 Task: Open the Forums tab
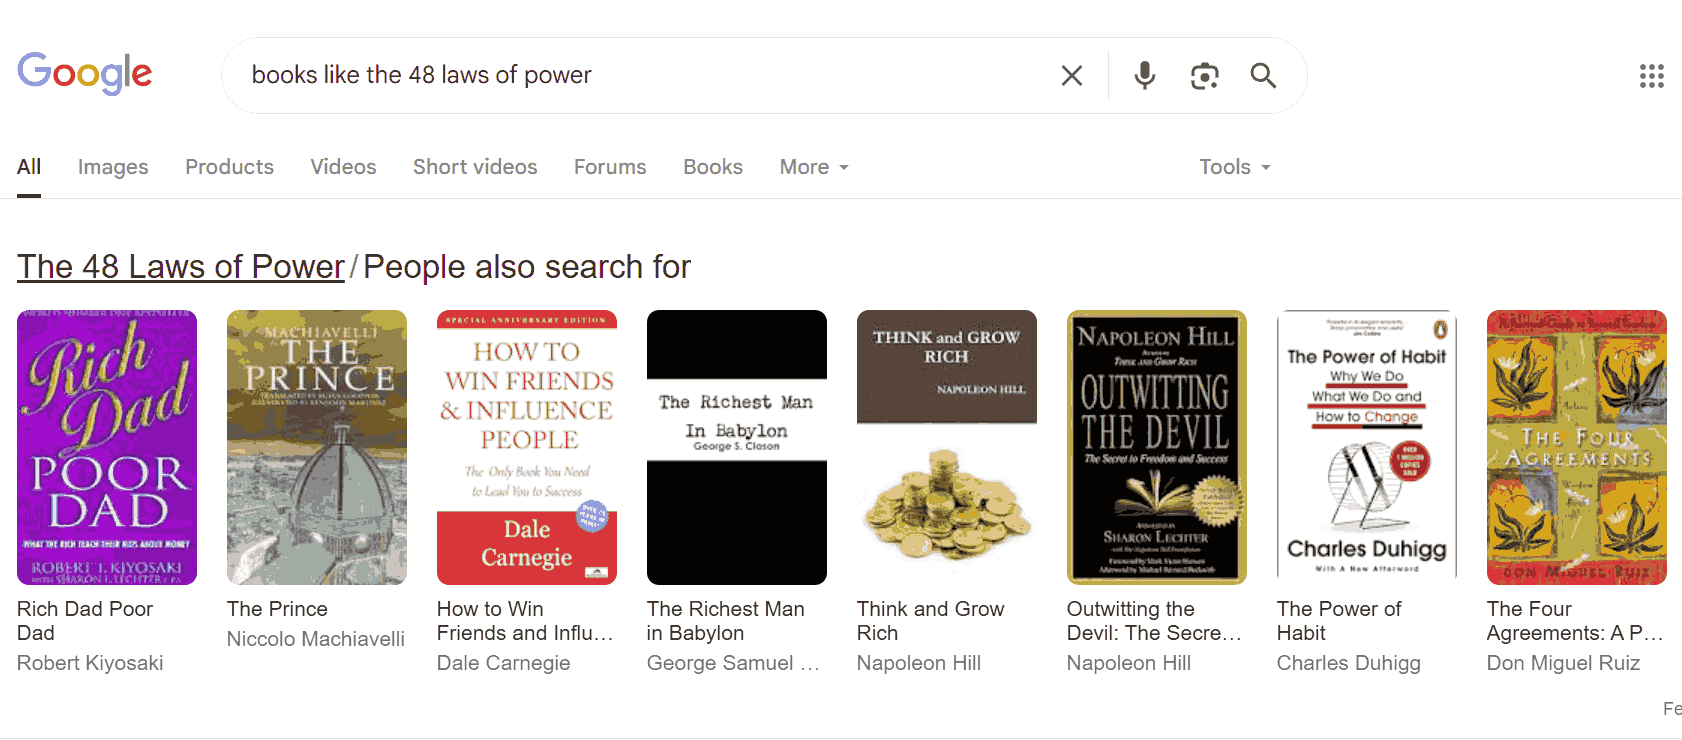(x=610, y=167)
